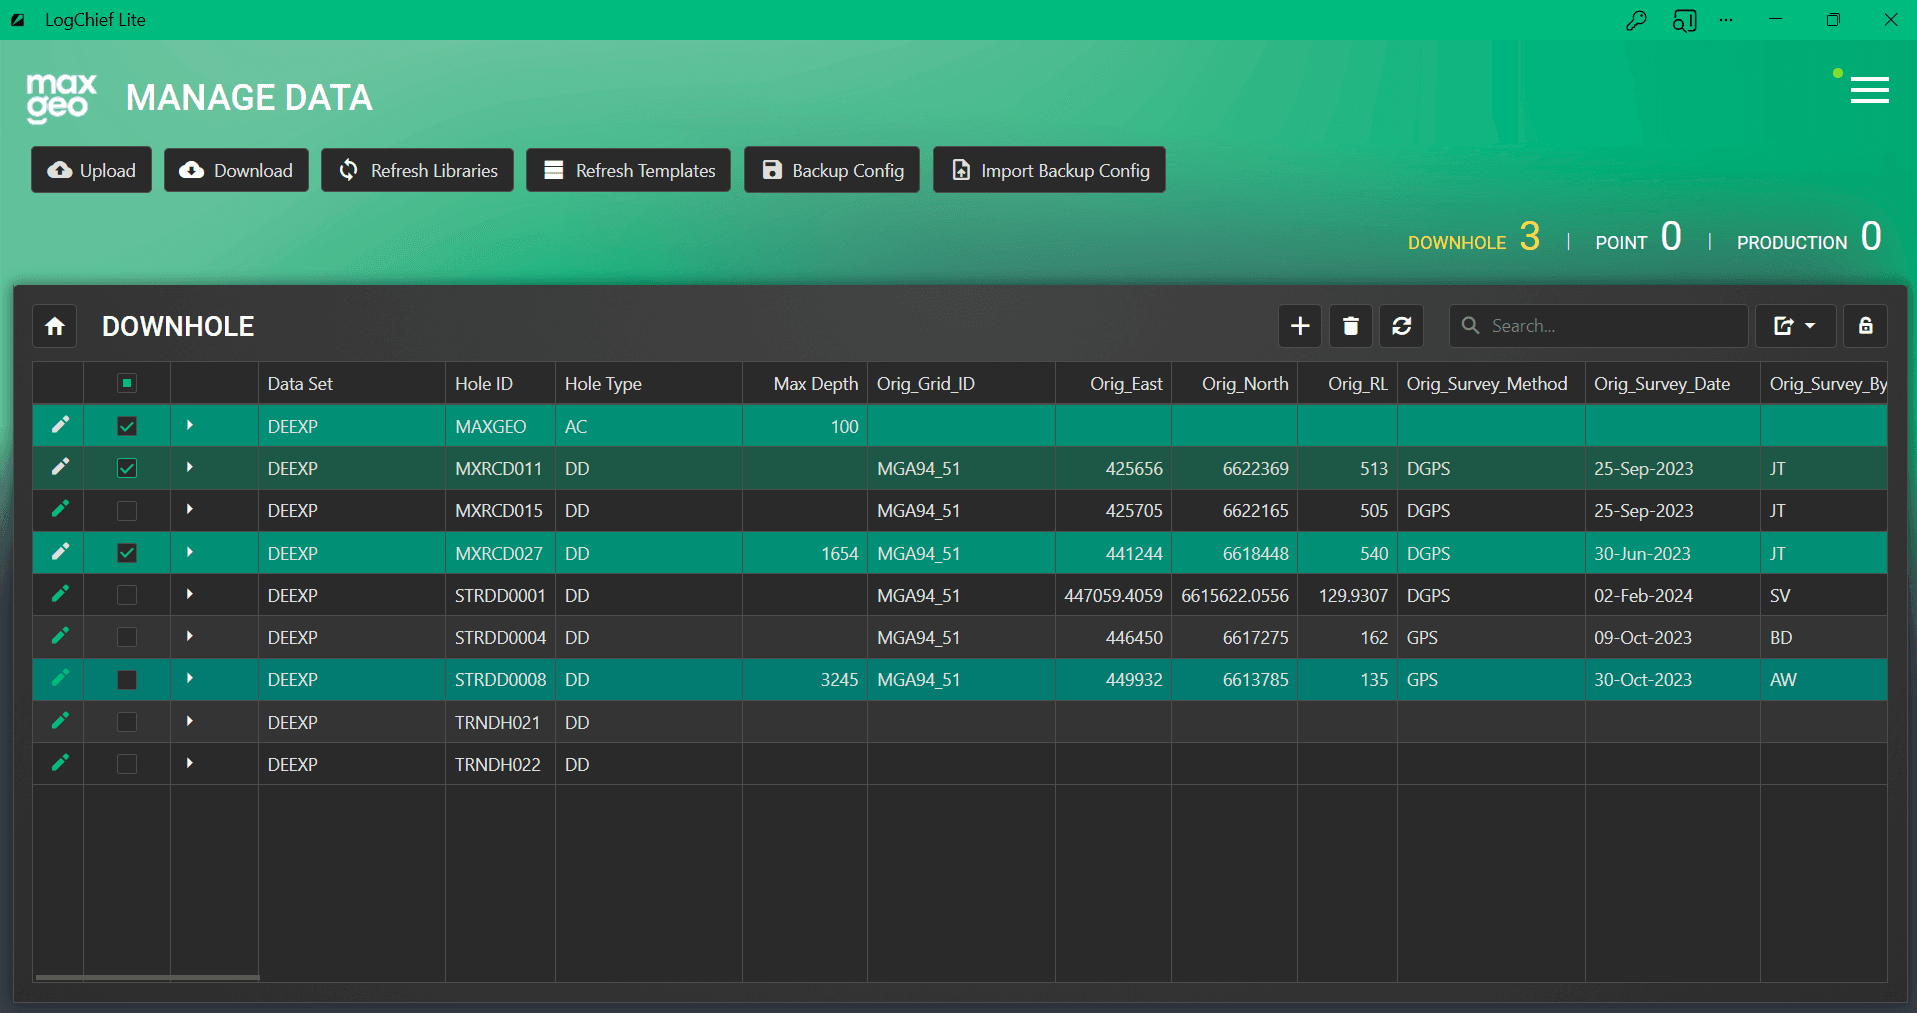The image size is (1917, 1013).
Task: Edit the MAXGEO row with pencil icon
Action: [x=60, y=425]
